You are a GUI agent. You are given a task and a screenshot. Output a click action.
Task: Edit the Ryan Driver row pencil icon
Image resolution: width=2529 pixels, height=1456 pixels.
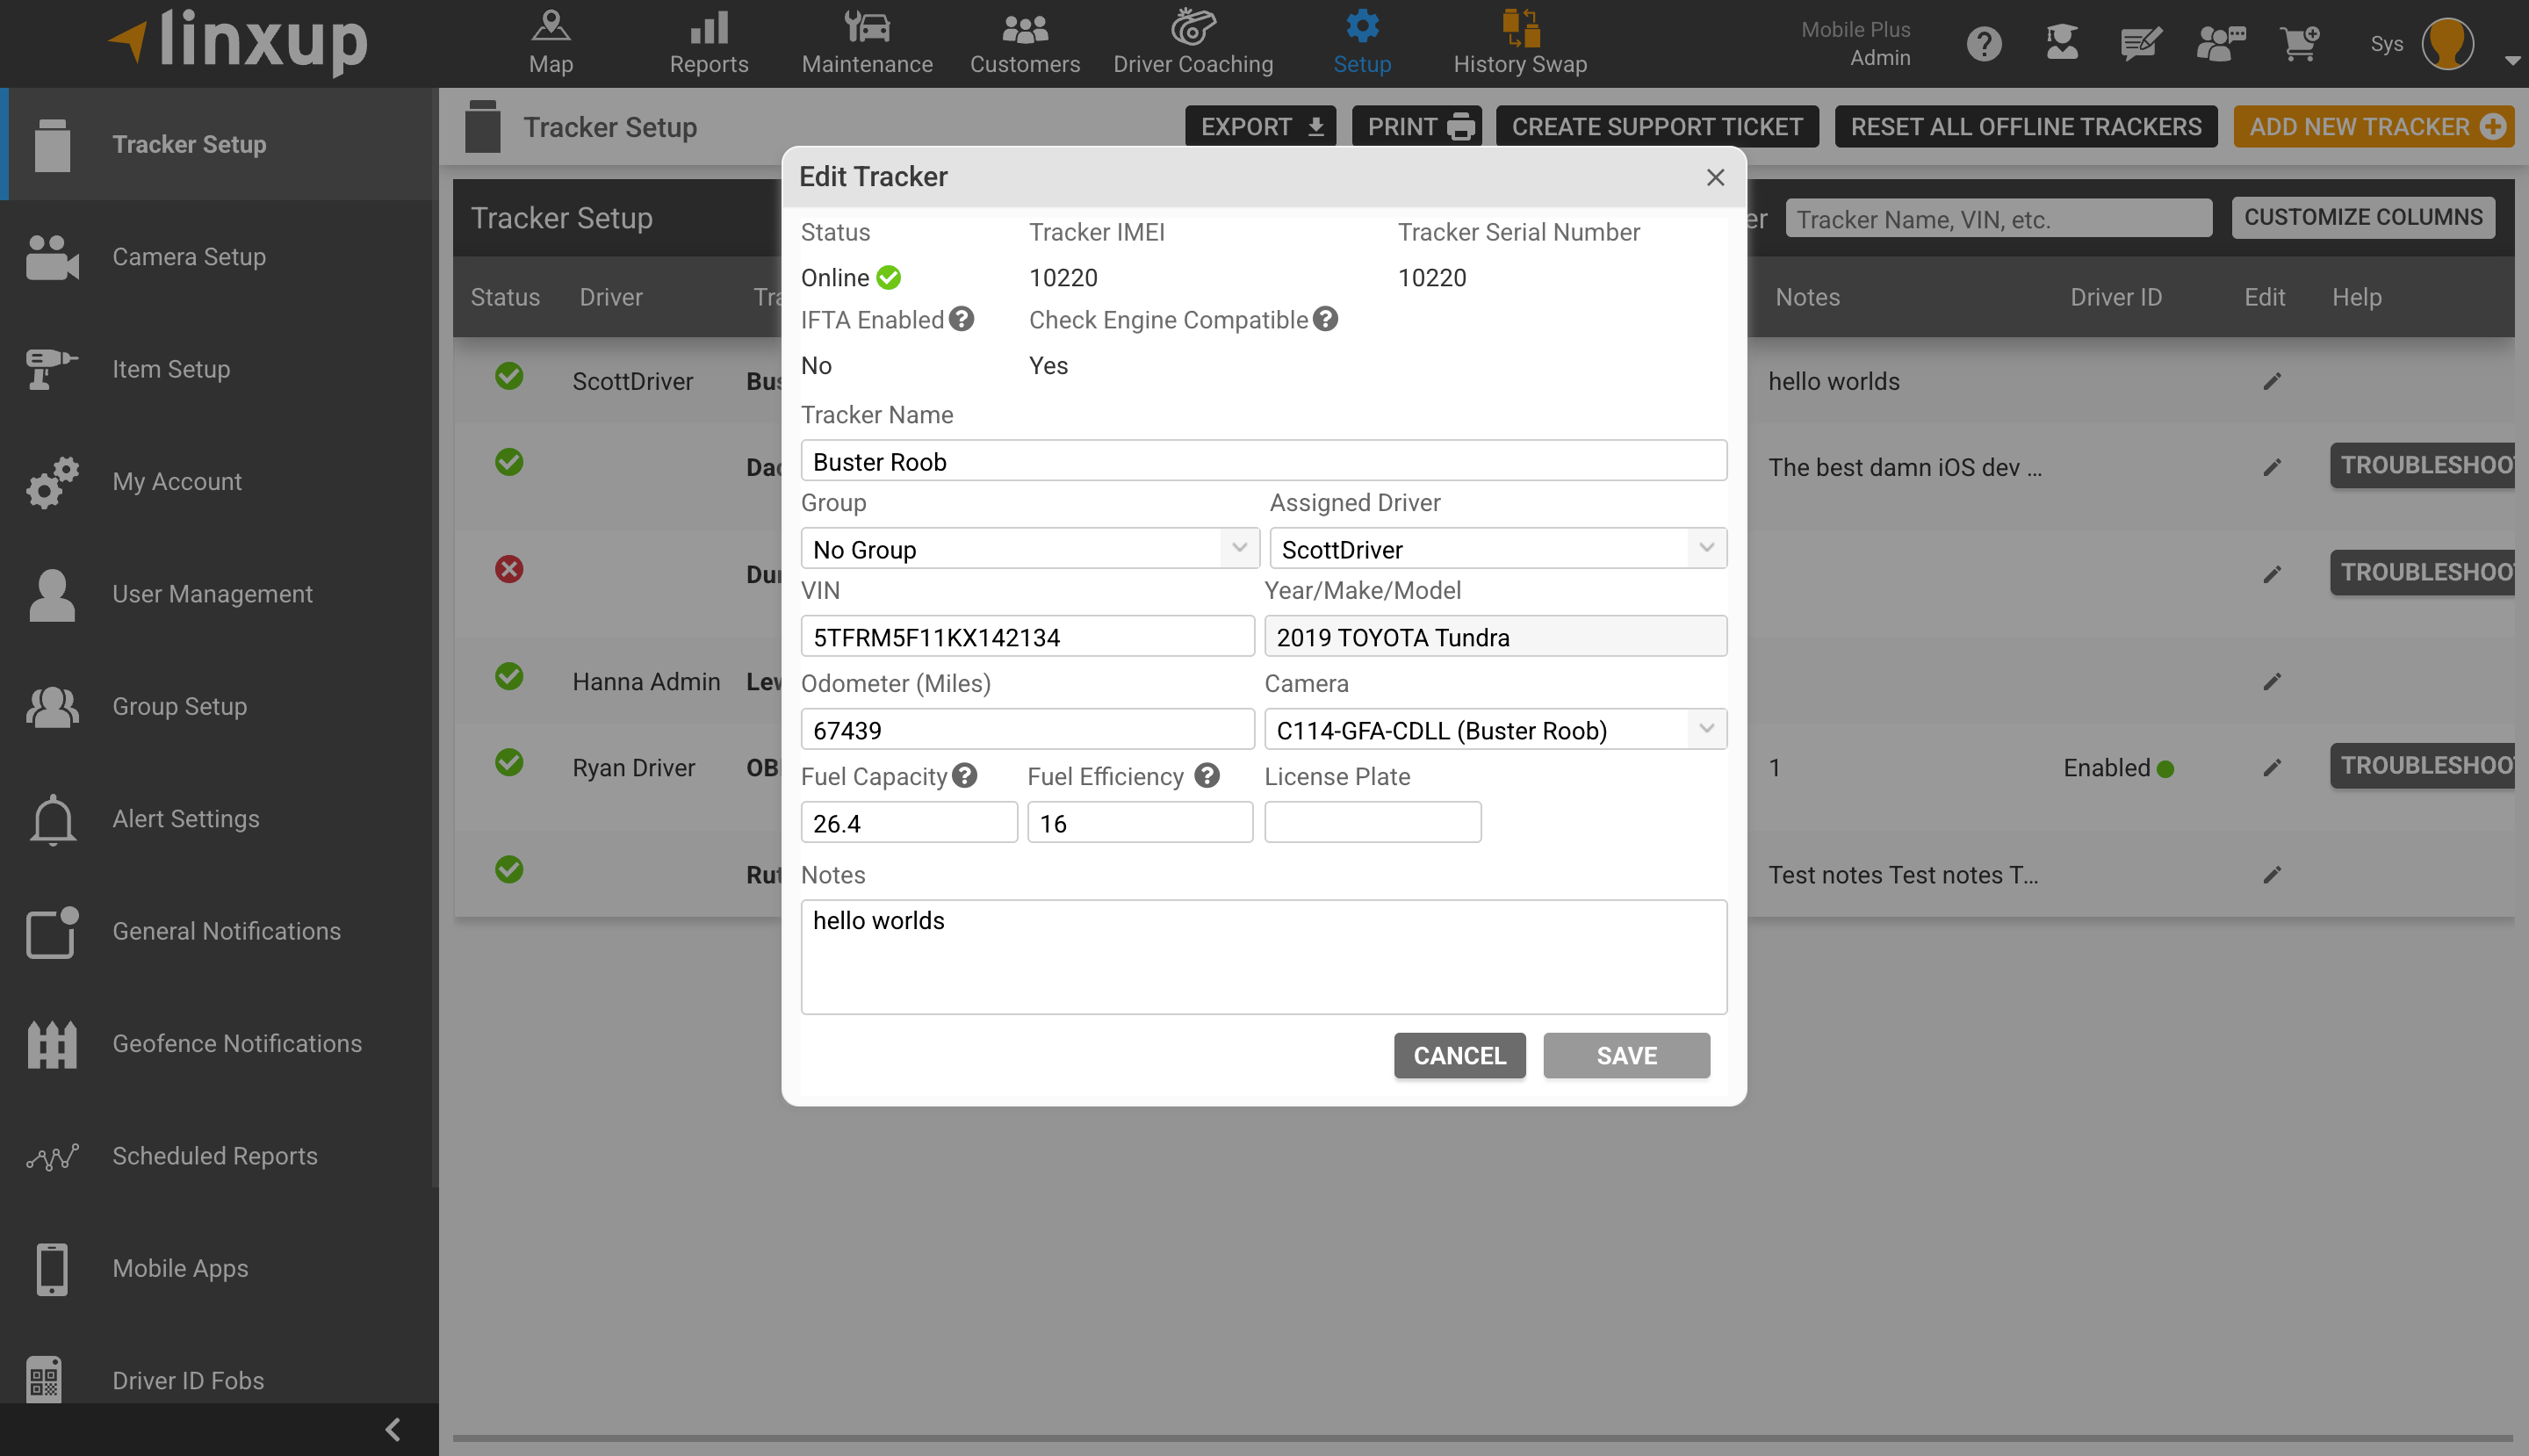(x=2272, y=767)
